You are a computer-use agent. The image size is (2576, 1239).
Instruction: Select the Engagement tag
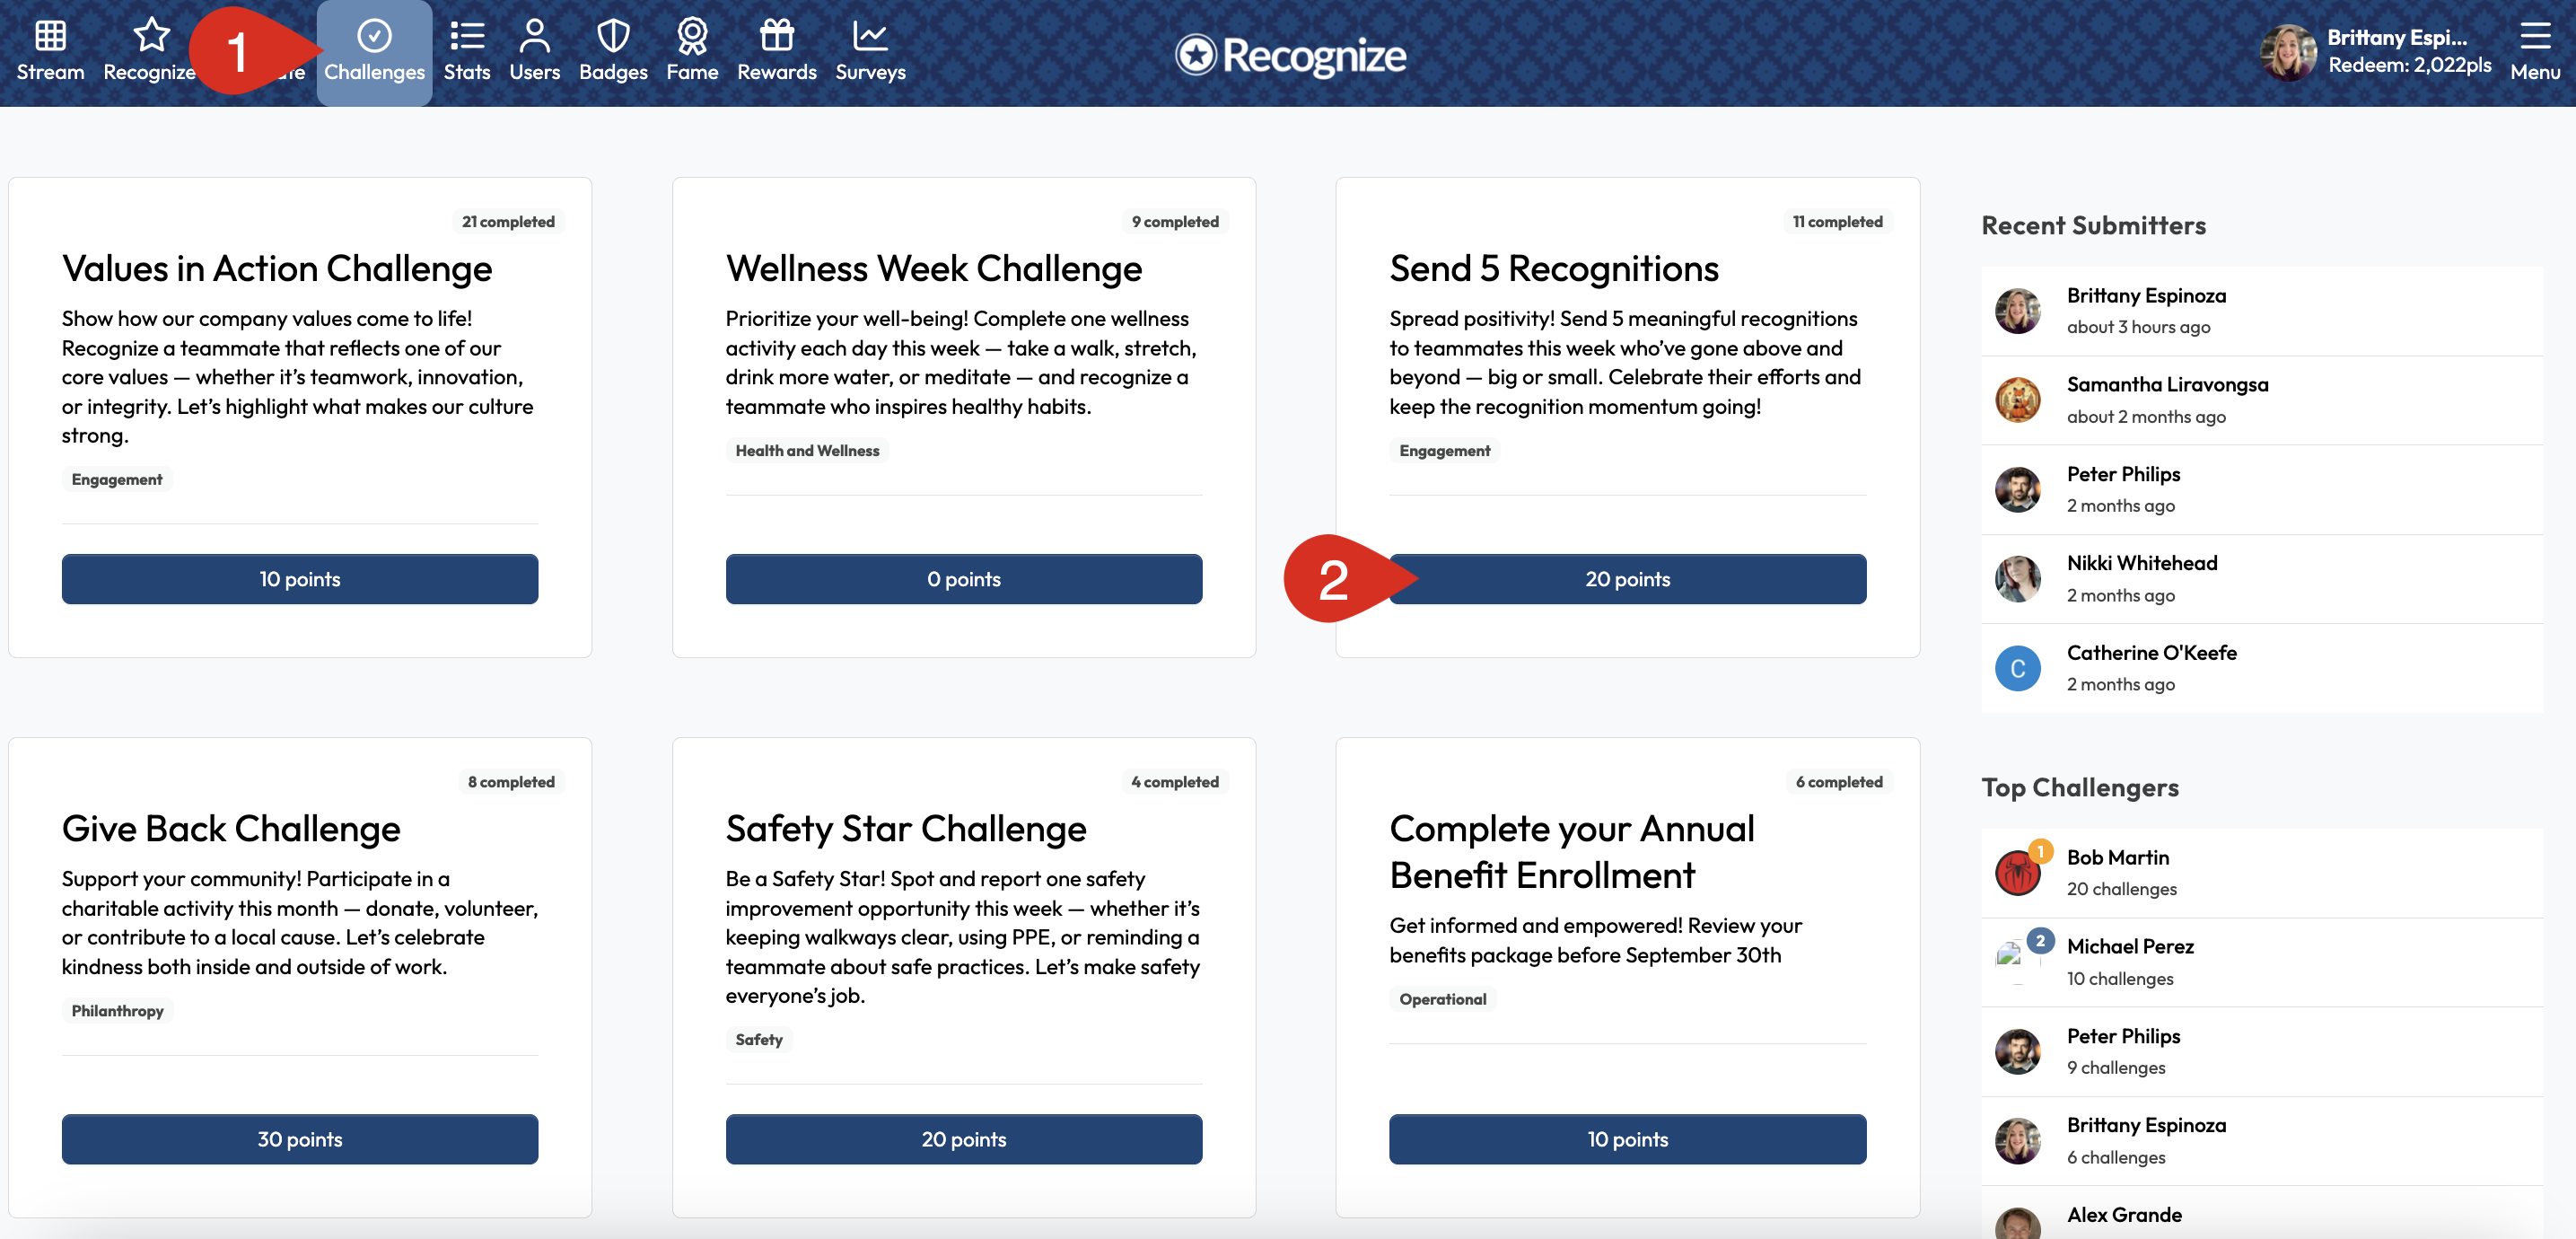click(x=117, y=479)
